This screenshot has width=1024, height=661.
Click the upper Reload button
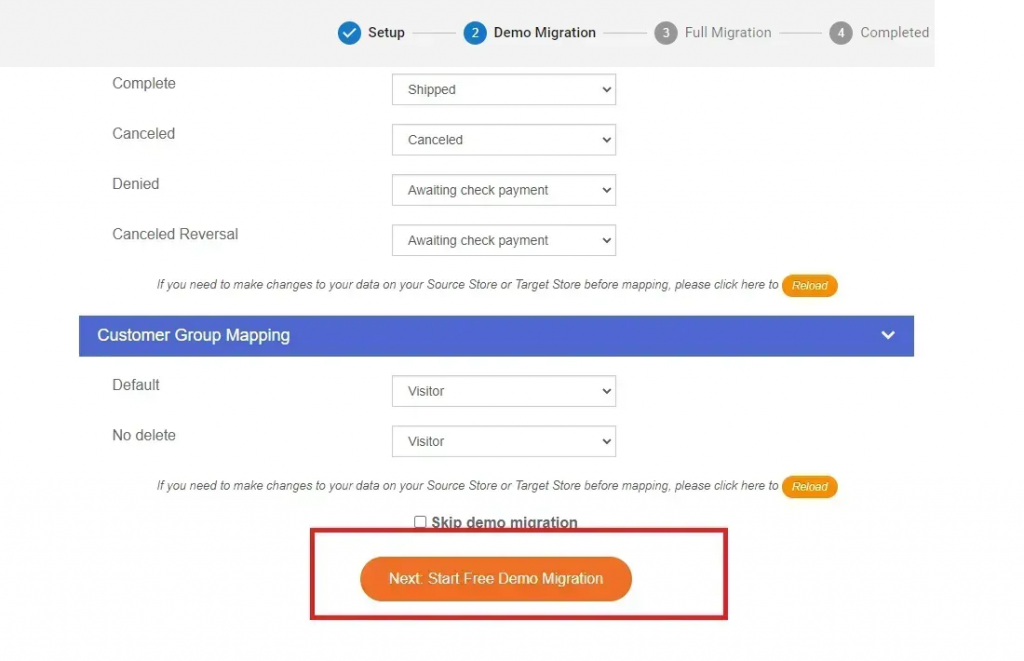pyautogui.click(x=809, y=285)
